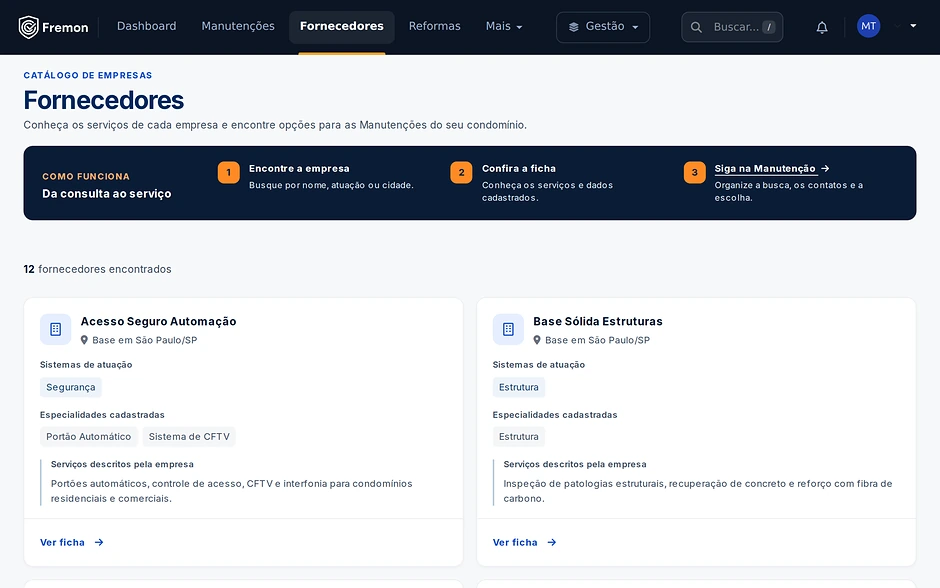Click the Estrutura tag under Especialidades cadastradas

[x=519, y=436]
